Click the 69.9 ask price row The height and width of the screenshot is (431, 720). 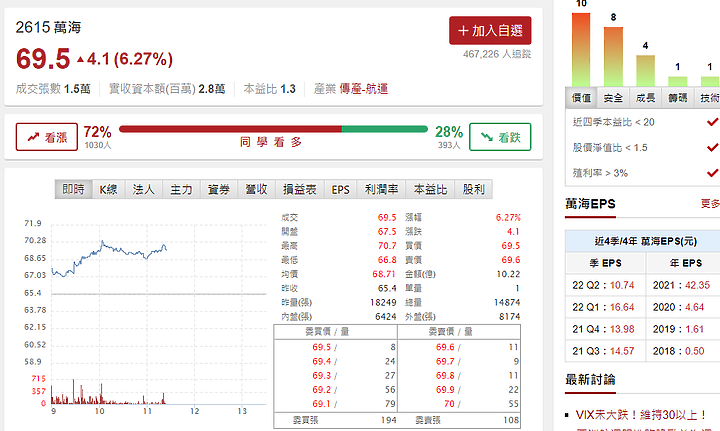459,390
